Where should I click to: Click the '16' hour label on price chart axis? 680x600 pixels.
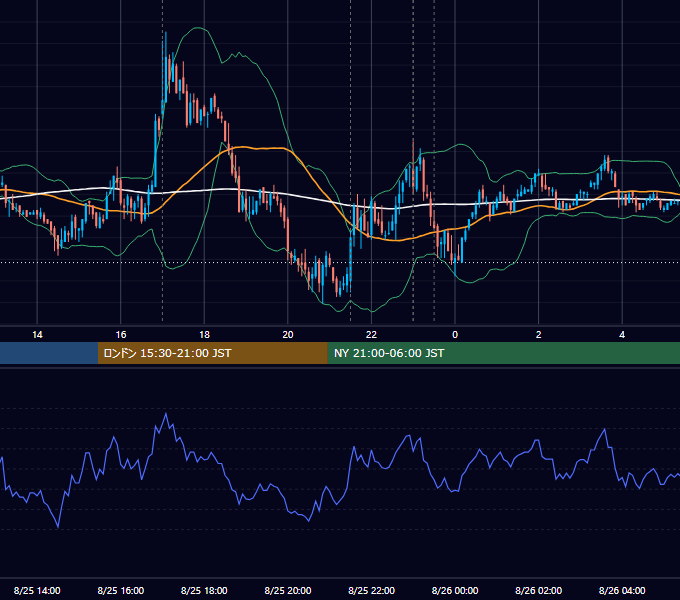click(x=121, y=335)
